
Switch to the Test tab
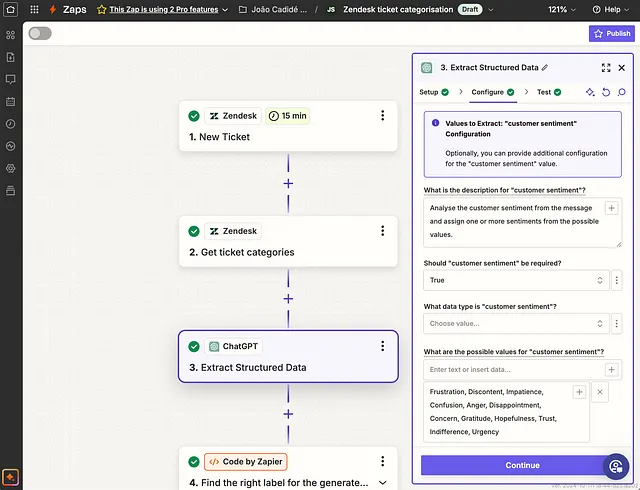[549, 92]
